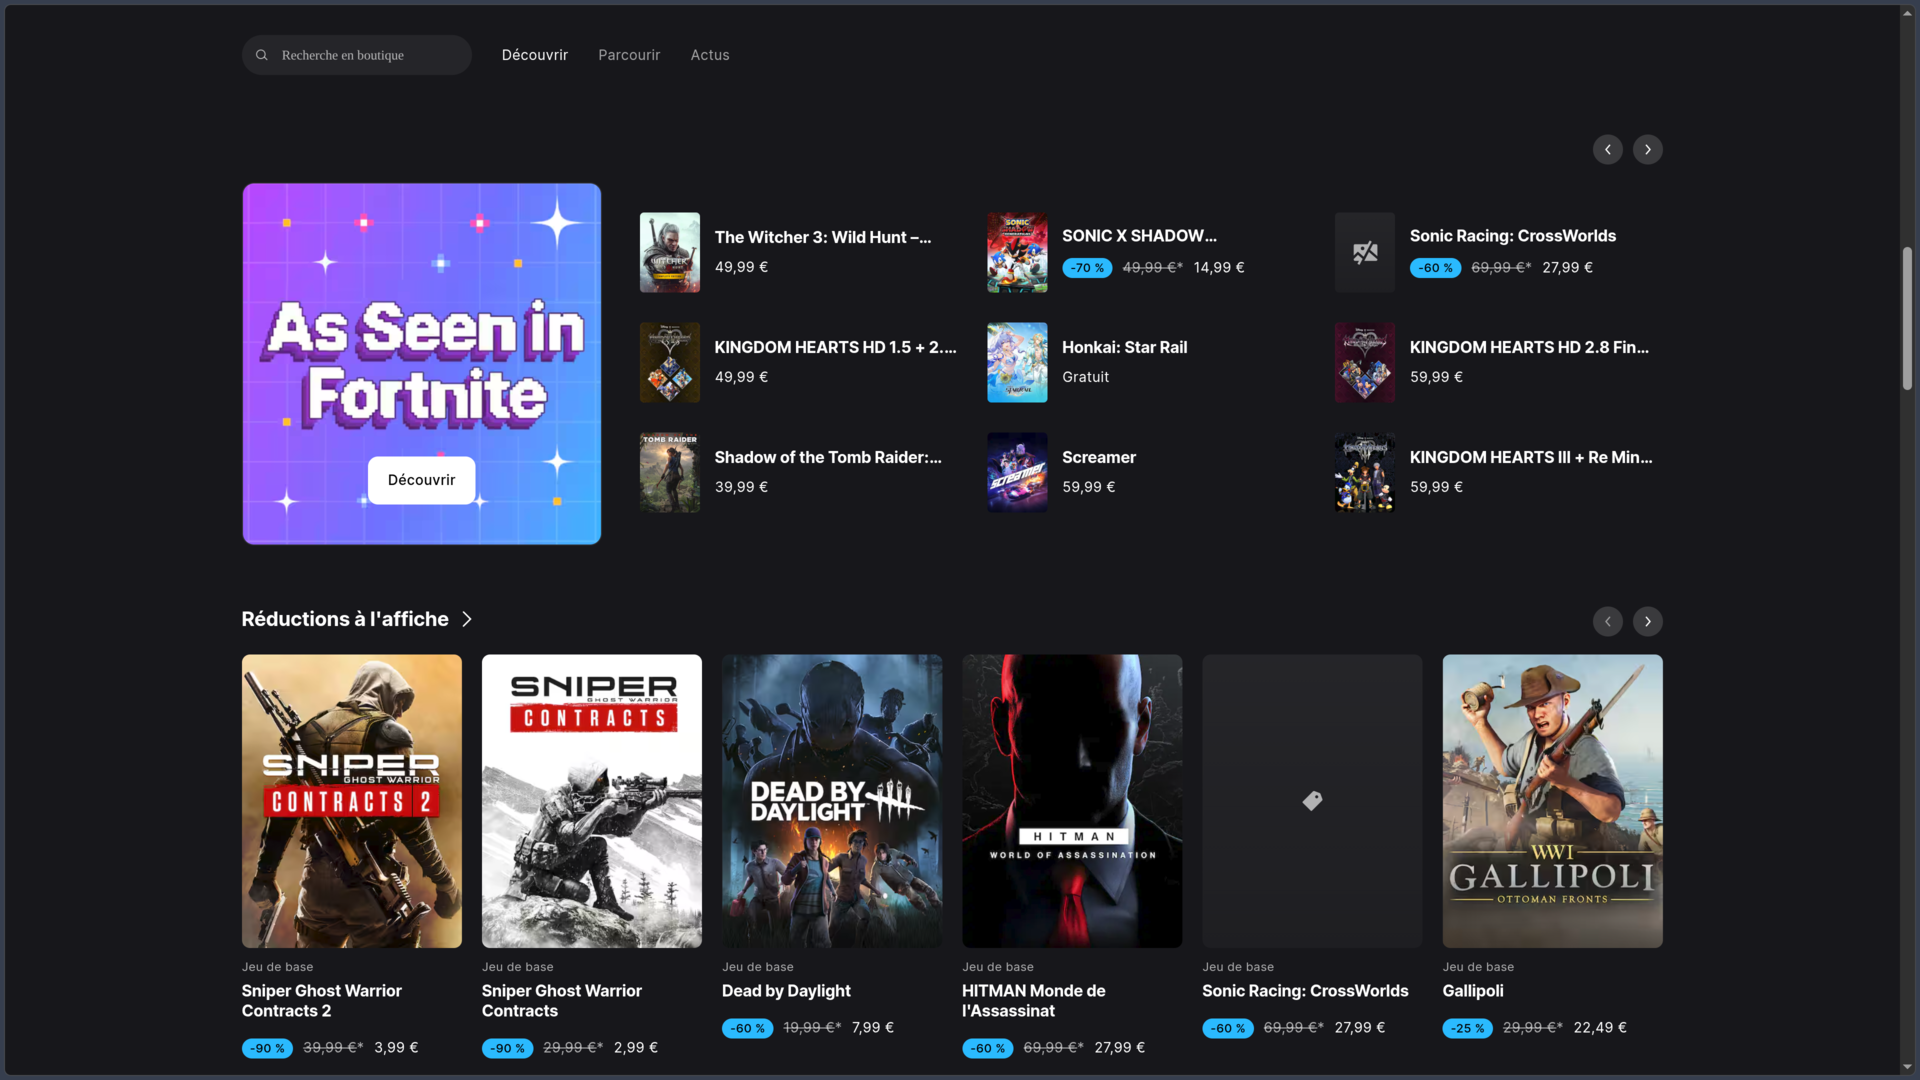Click the 22,49 € Gallipoli price
1920x1080 pixels.
pos(1600,1028)
